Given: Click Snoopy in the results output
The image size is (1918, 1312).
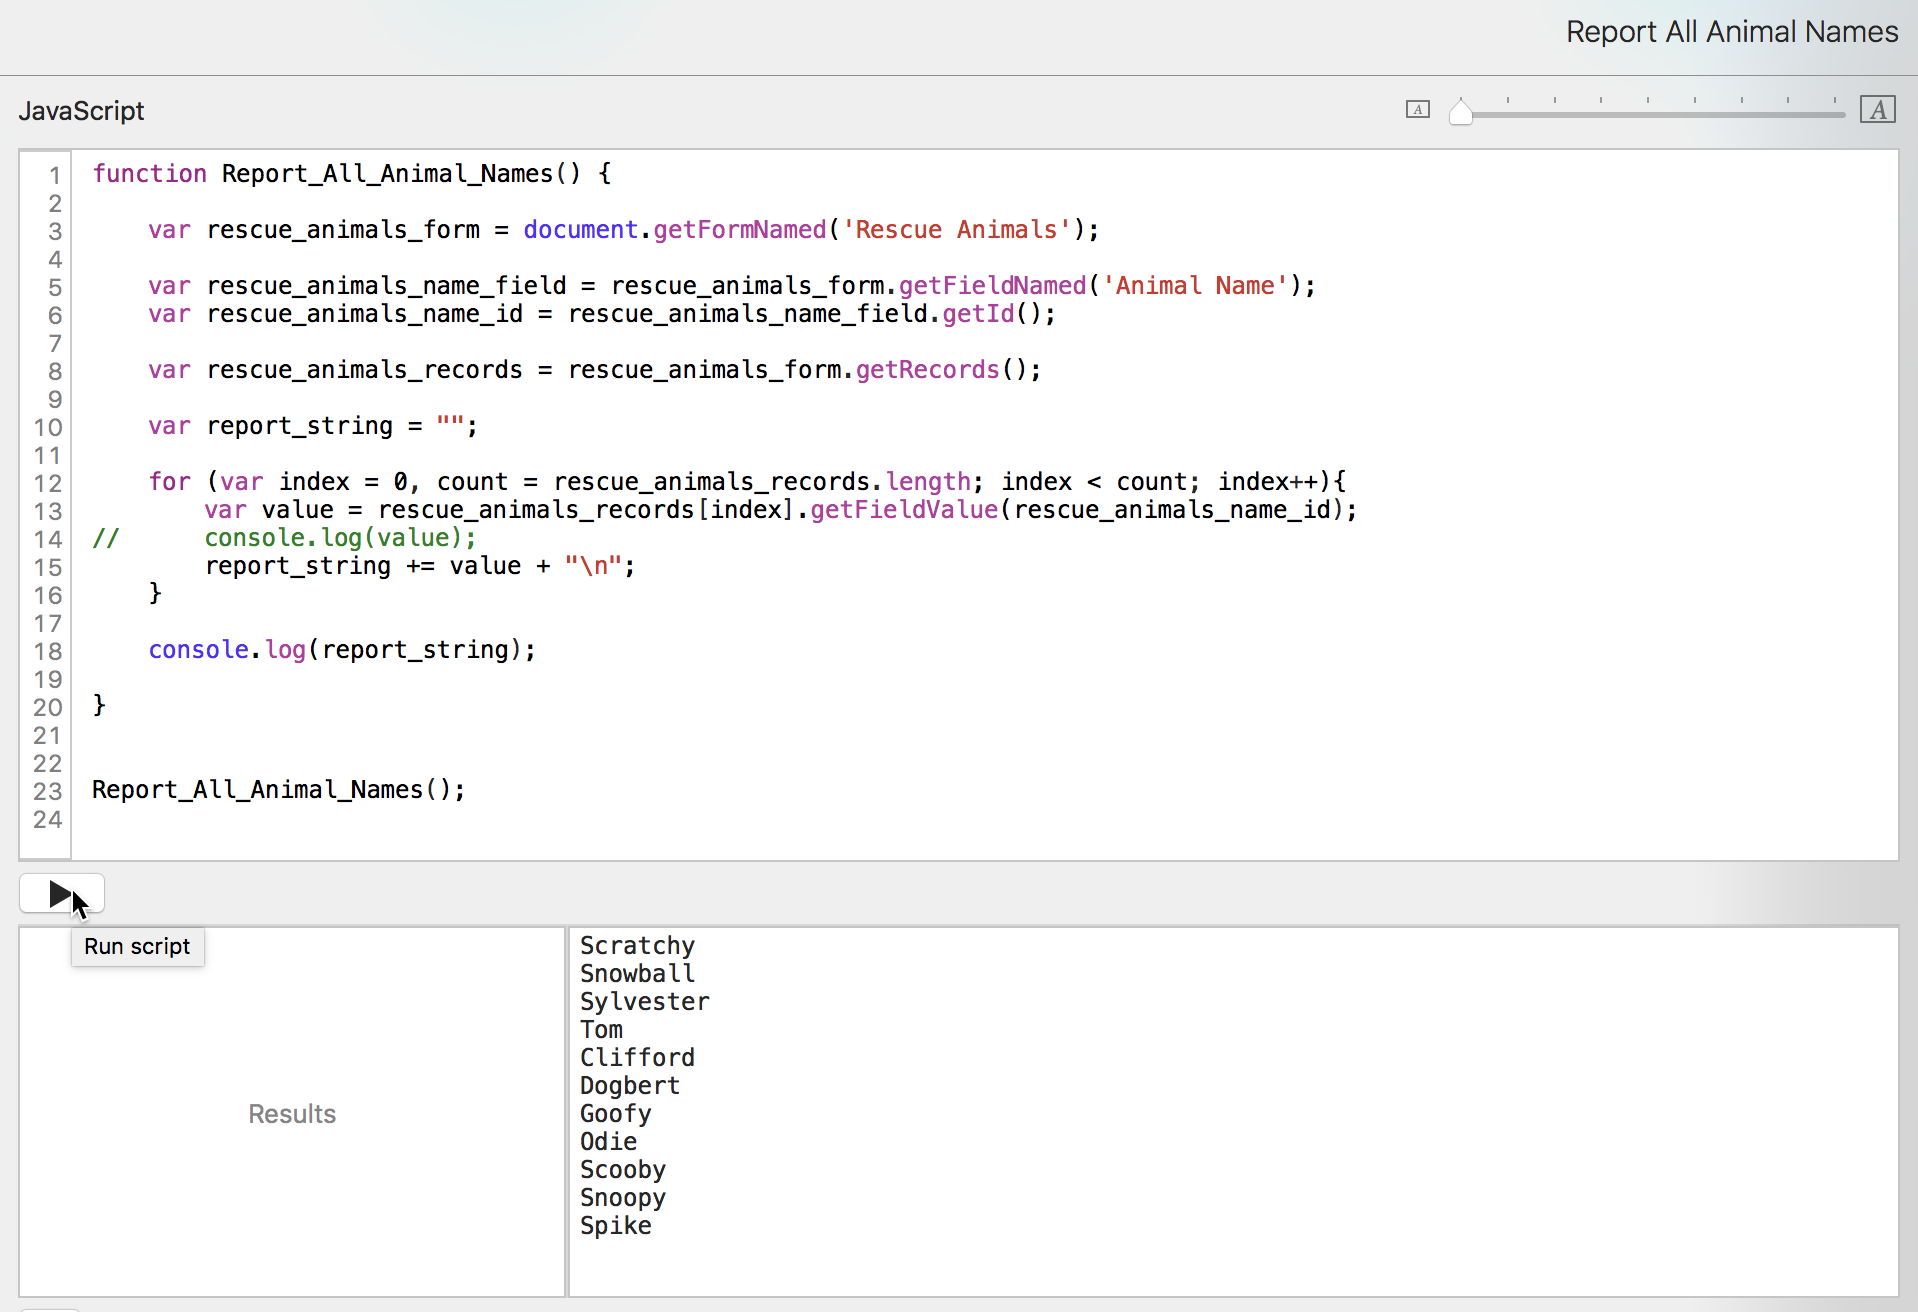Looking at the screenshot, I should (622, 1198).
